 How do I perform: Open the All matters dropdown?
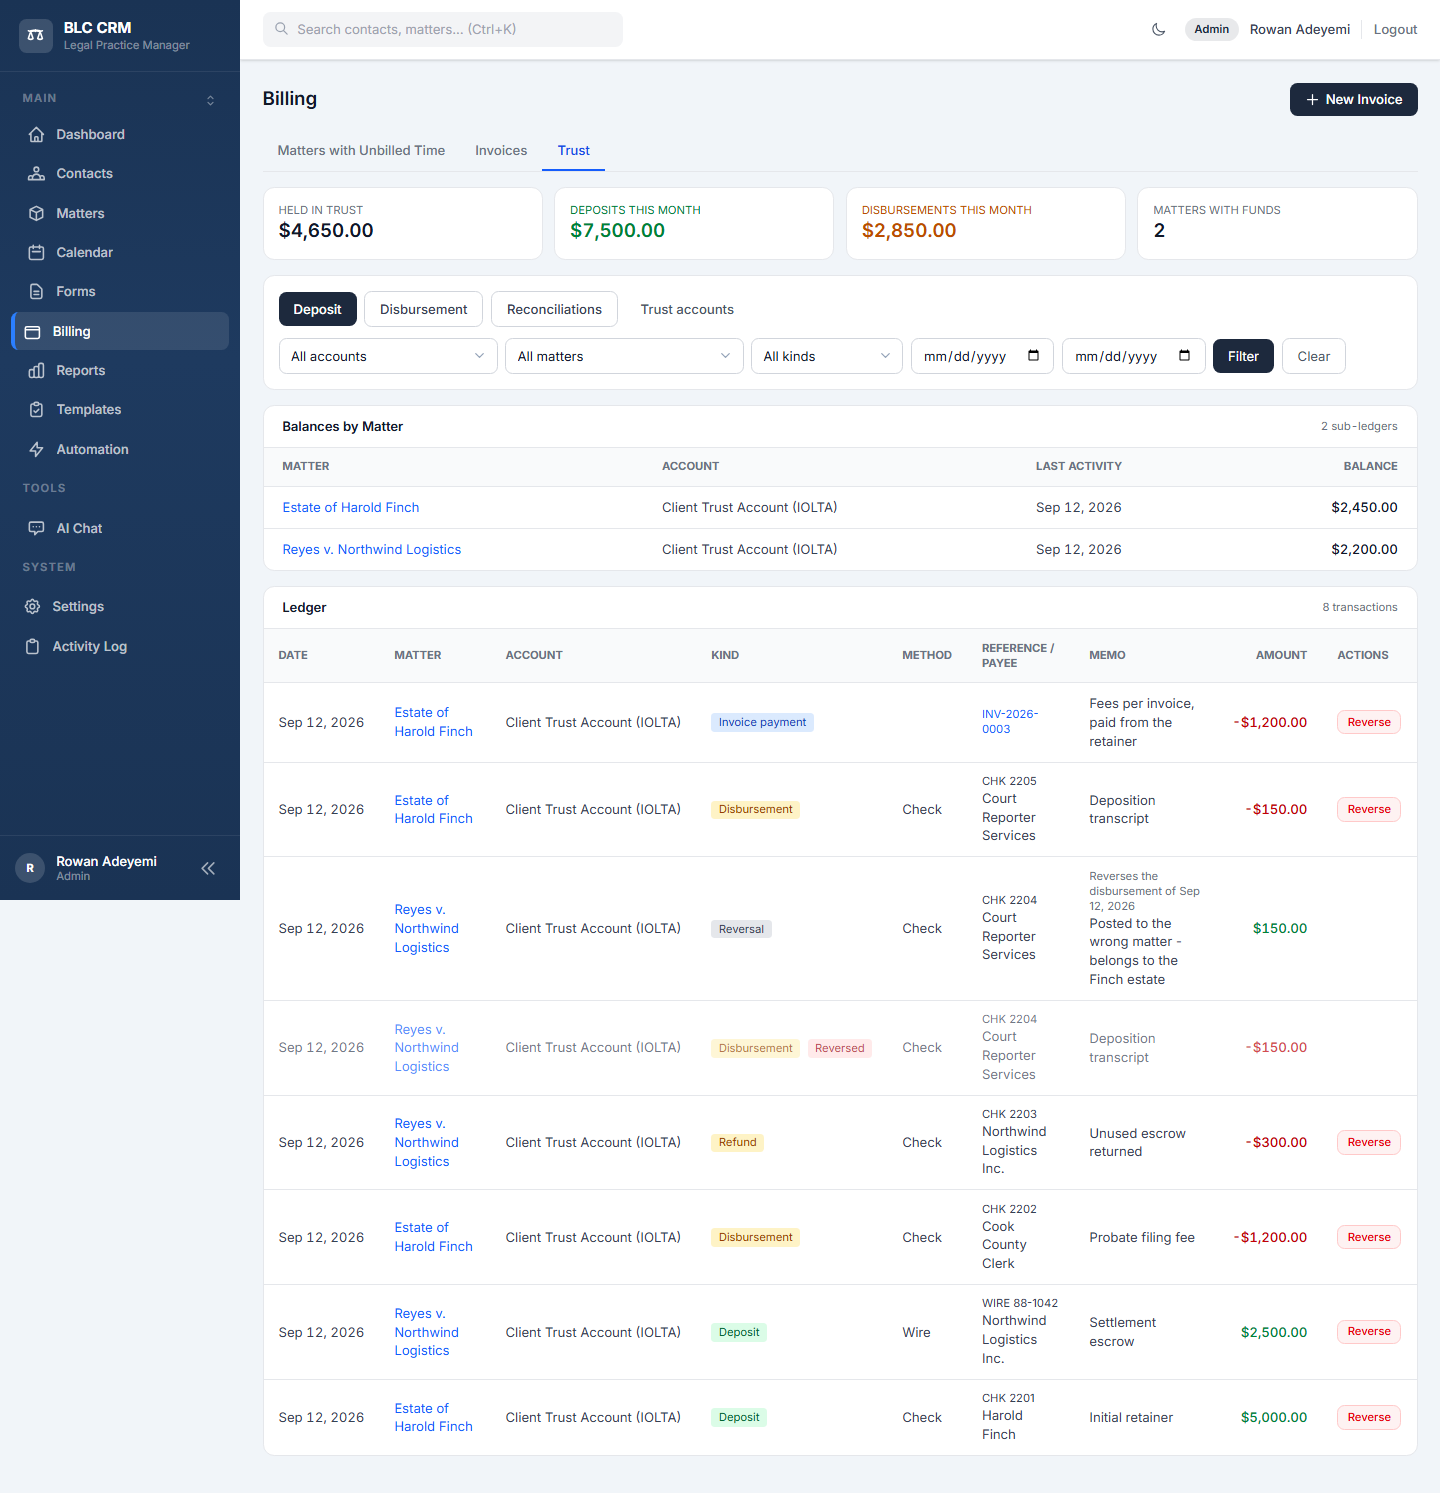[624, 357]
